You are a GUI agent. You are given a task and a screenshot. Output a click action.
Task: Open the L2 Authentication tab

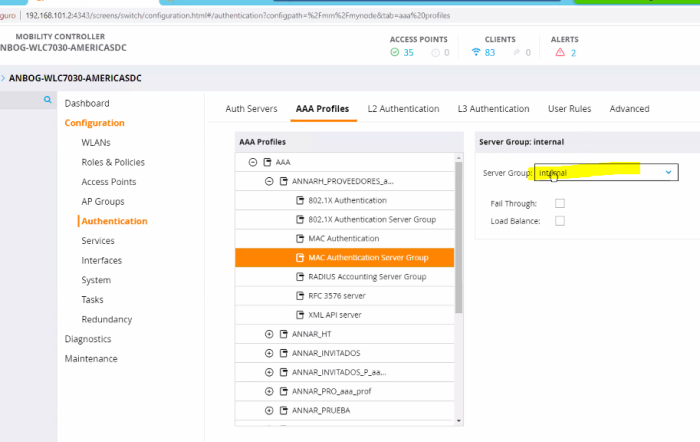click(404, 109)
